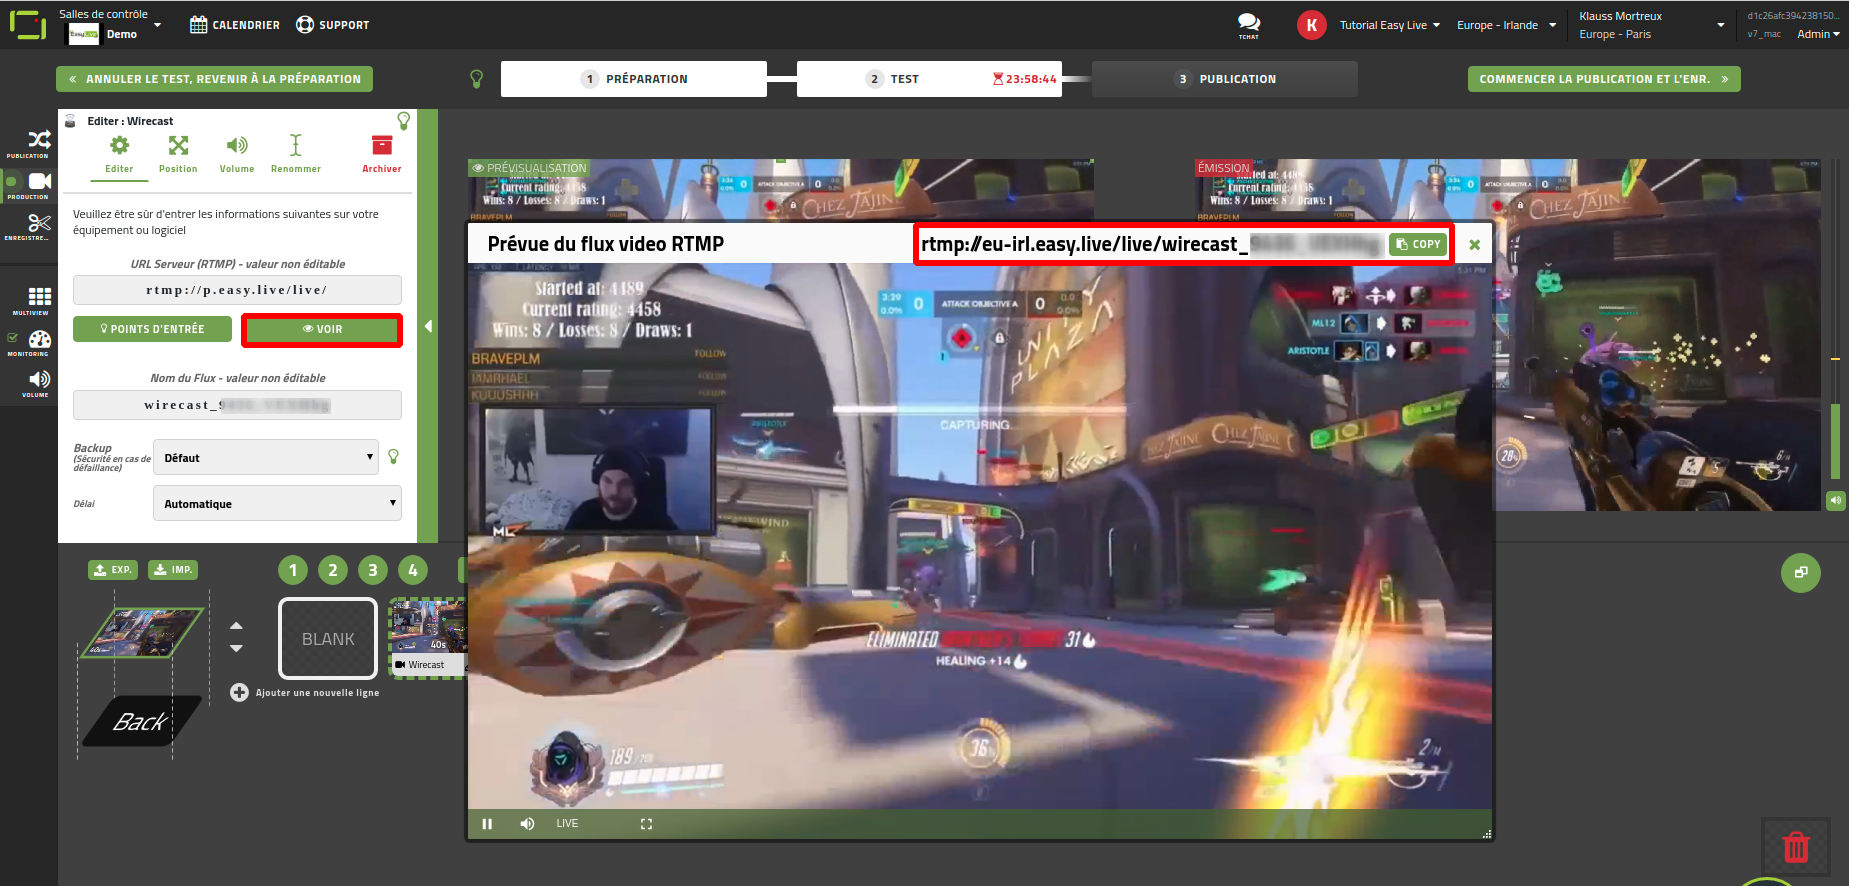
Task: Mute the RTMP preview player
Action: (x=527, y=824)
